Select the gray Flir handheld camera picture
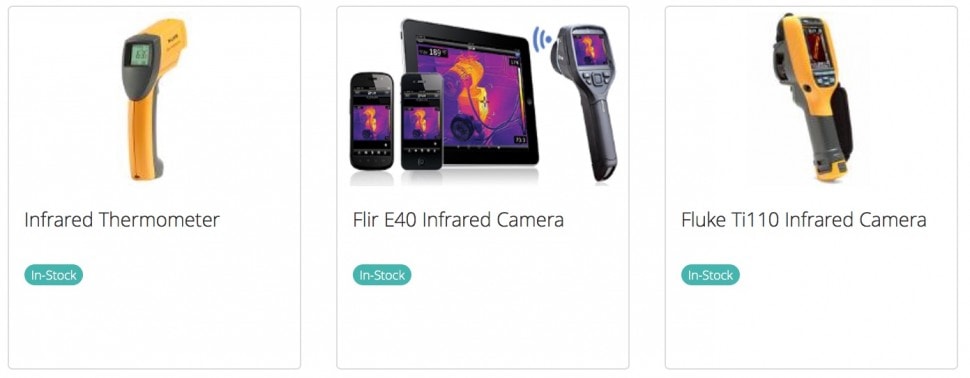This screenshot has height=378, width=970. (587, 102)
